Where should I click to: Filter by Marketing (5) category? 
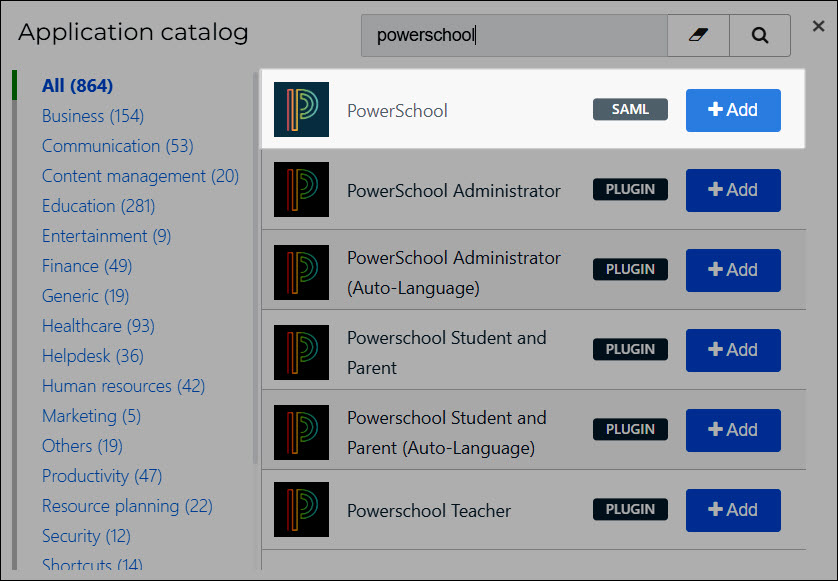(91, 416)
